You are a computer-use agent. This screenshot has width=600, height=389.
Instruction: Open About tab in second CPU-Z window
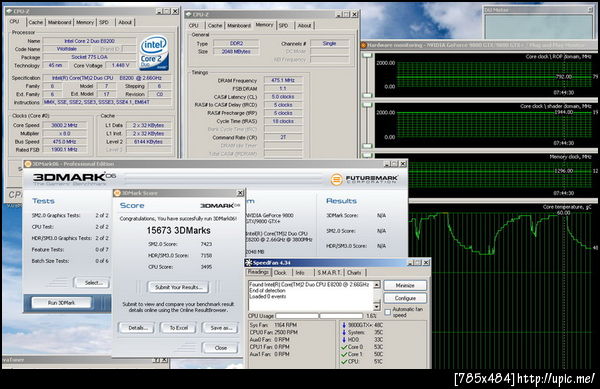[304, 26]
